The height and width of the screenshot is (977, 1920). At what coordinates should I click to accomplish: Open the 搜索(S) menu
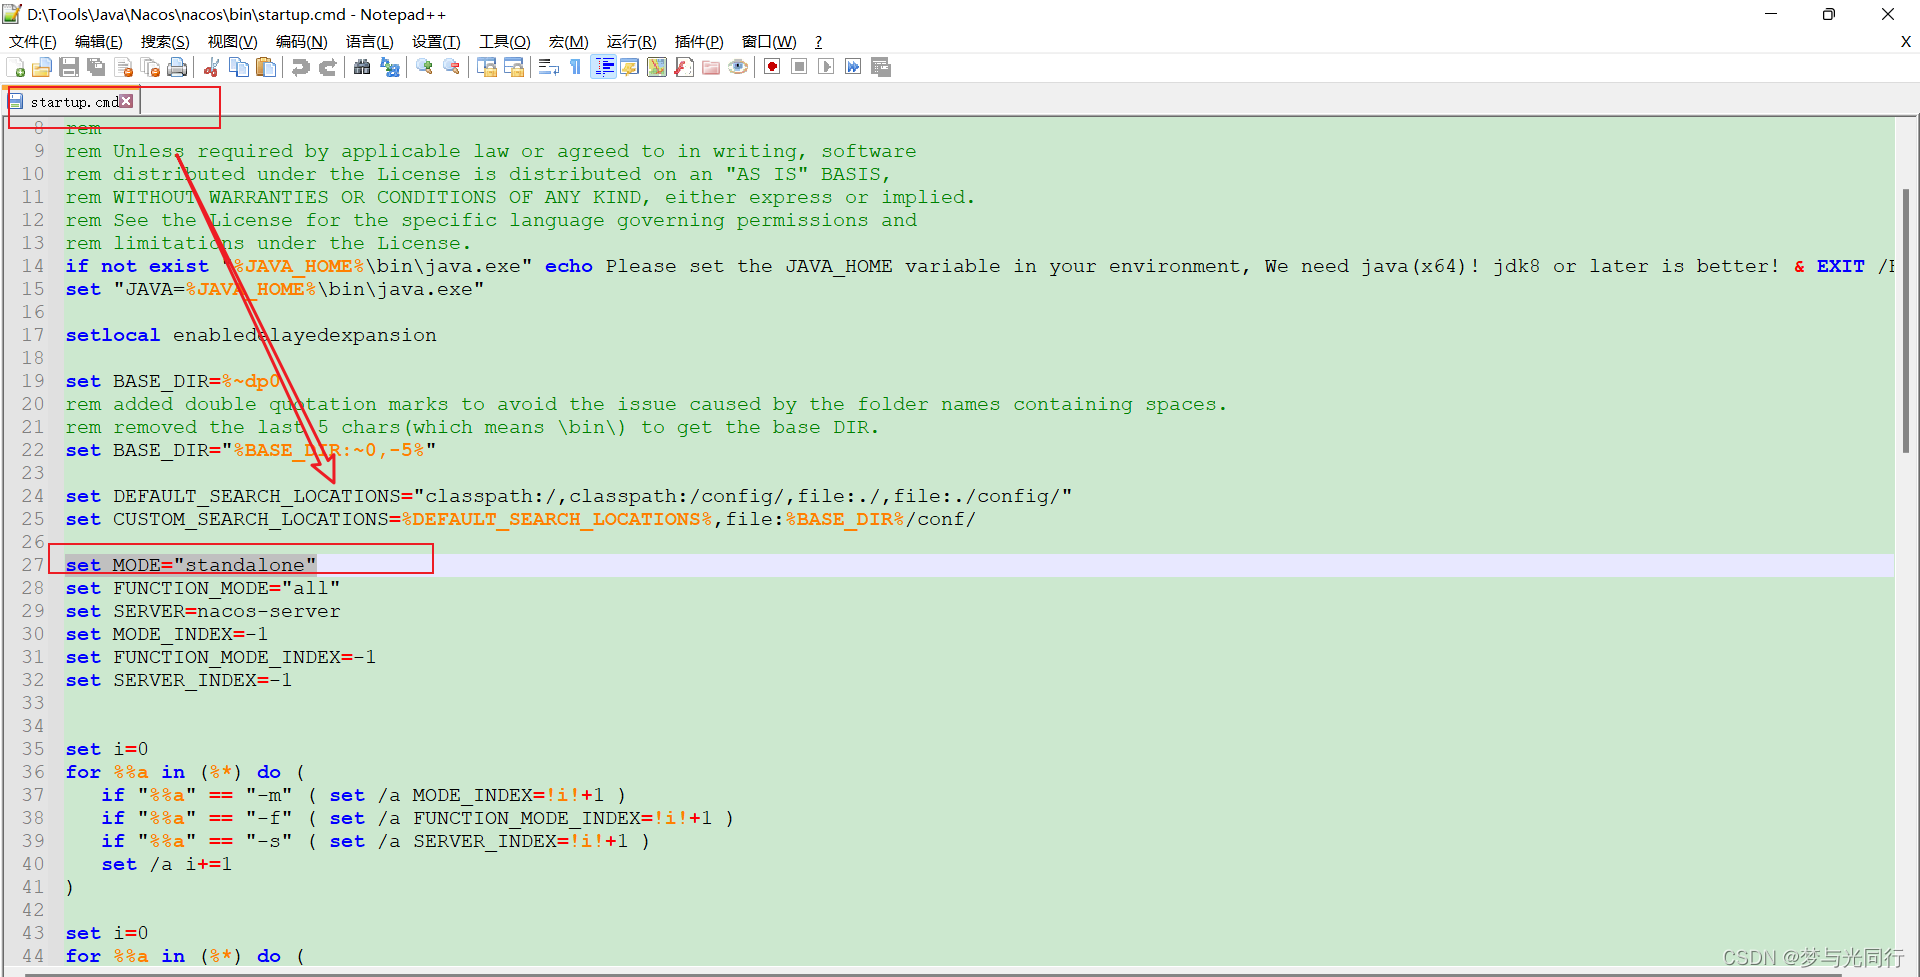coord(165,41)
